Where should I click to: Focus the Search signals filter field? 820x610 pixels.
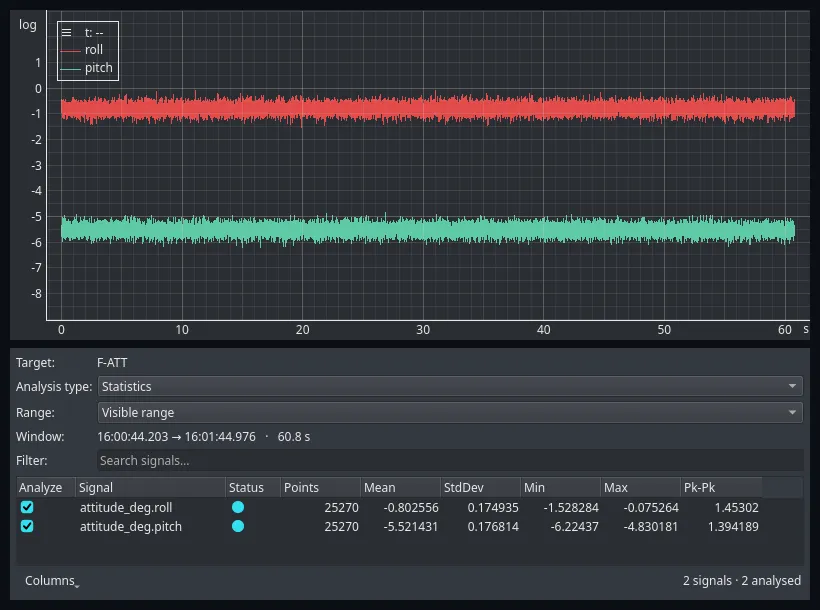click(x=450, y=460)
